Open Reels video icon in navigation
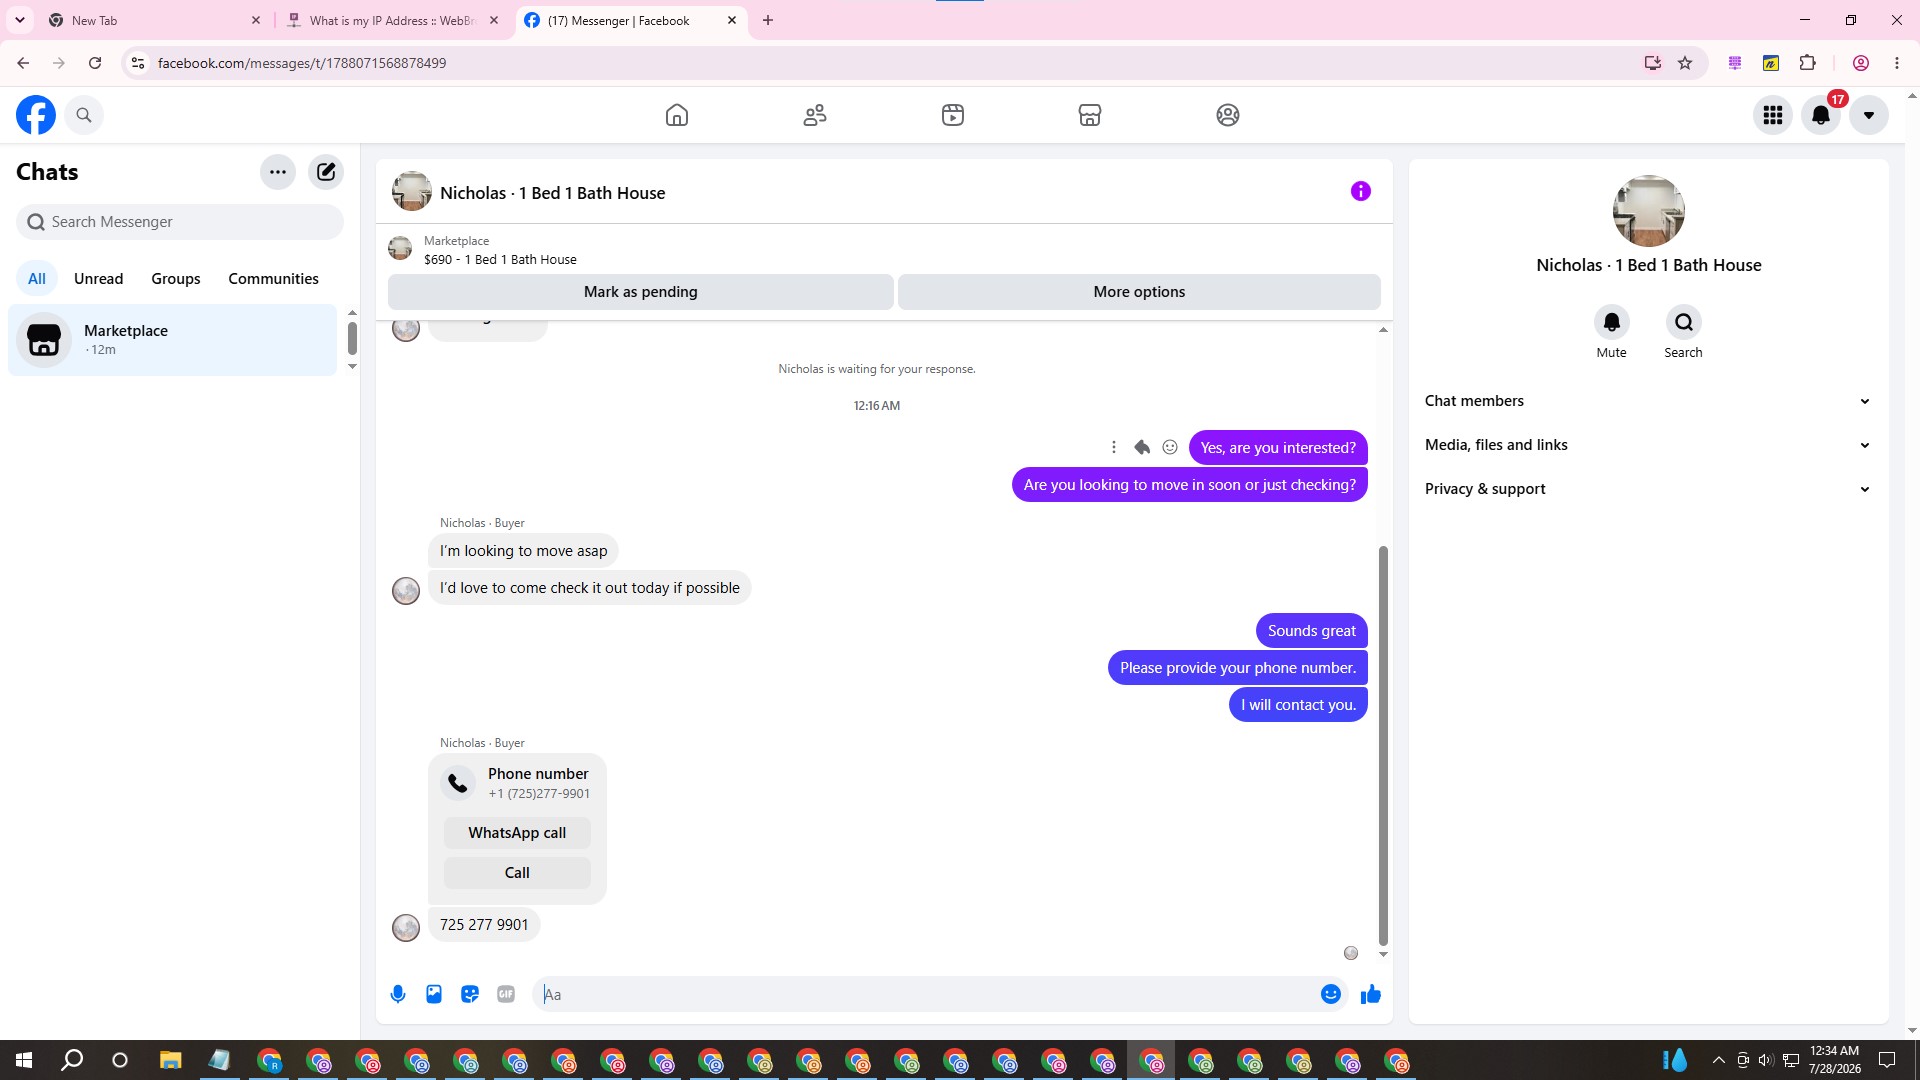 point(953,115)
